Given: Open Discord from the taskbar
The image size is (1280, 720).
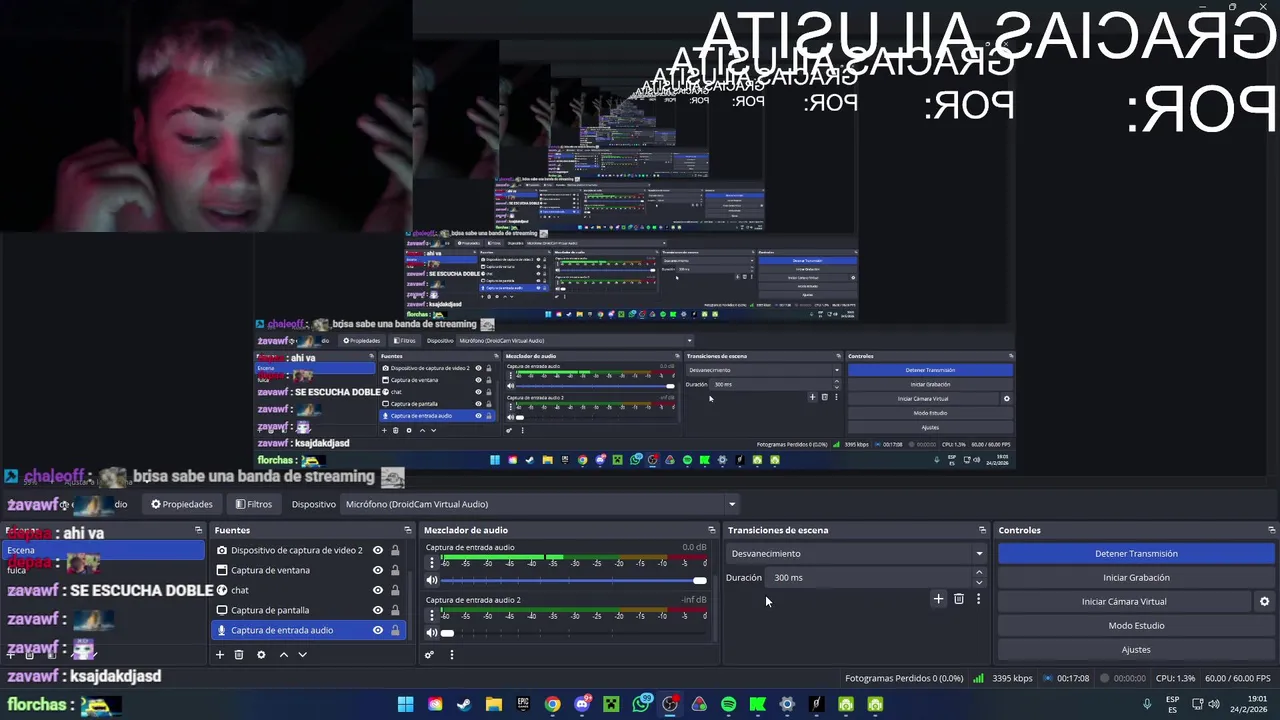Looking at the screenshot, I should 582,704.
